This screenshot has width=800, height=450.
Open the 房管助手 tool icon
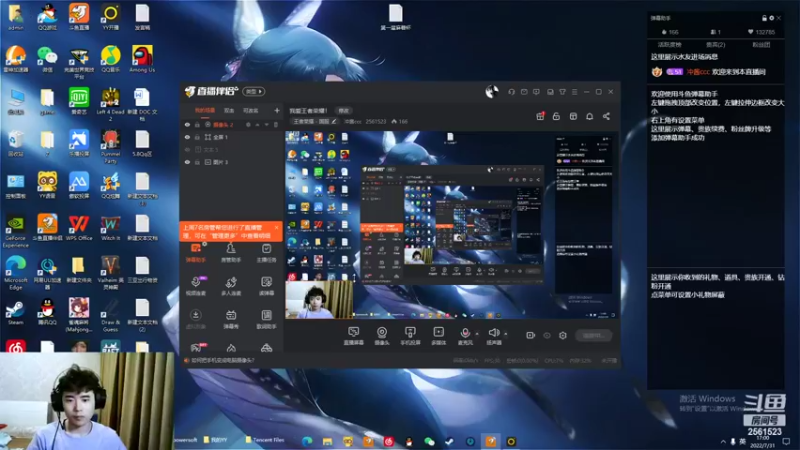pyautogui.click(x=231, y=253)
